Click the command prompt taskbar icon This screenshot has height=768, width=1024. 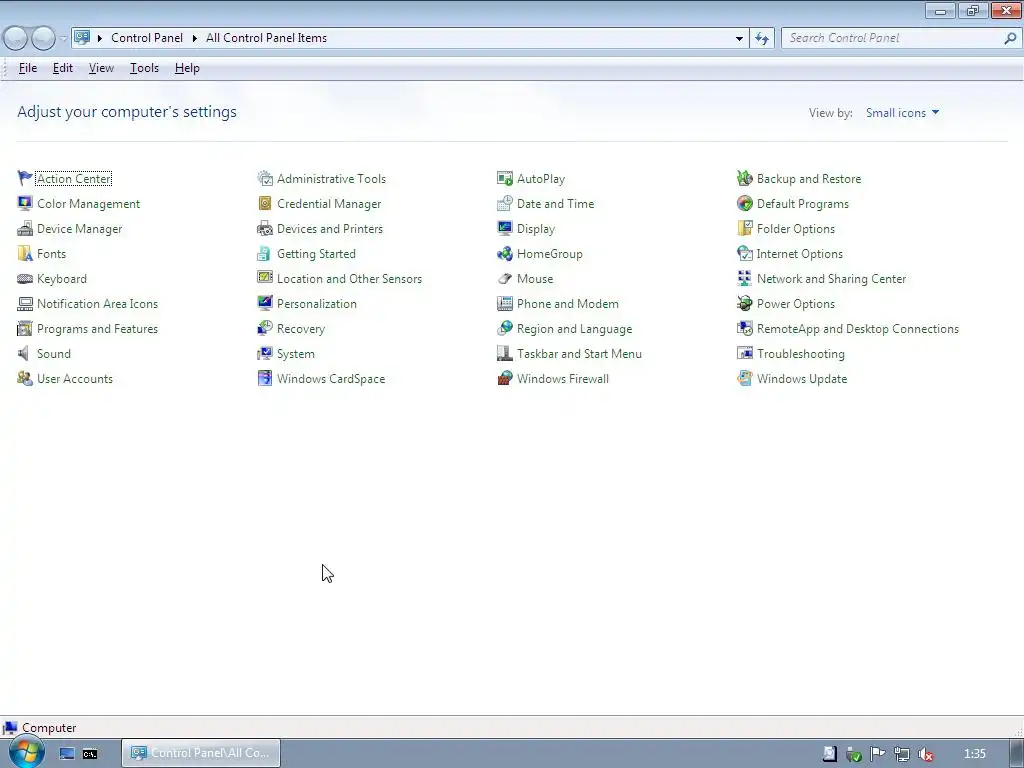tap(90, 754)
